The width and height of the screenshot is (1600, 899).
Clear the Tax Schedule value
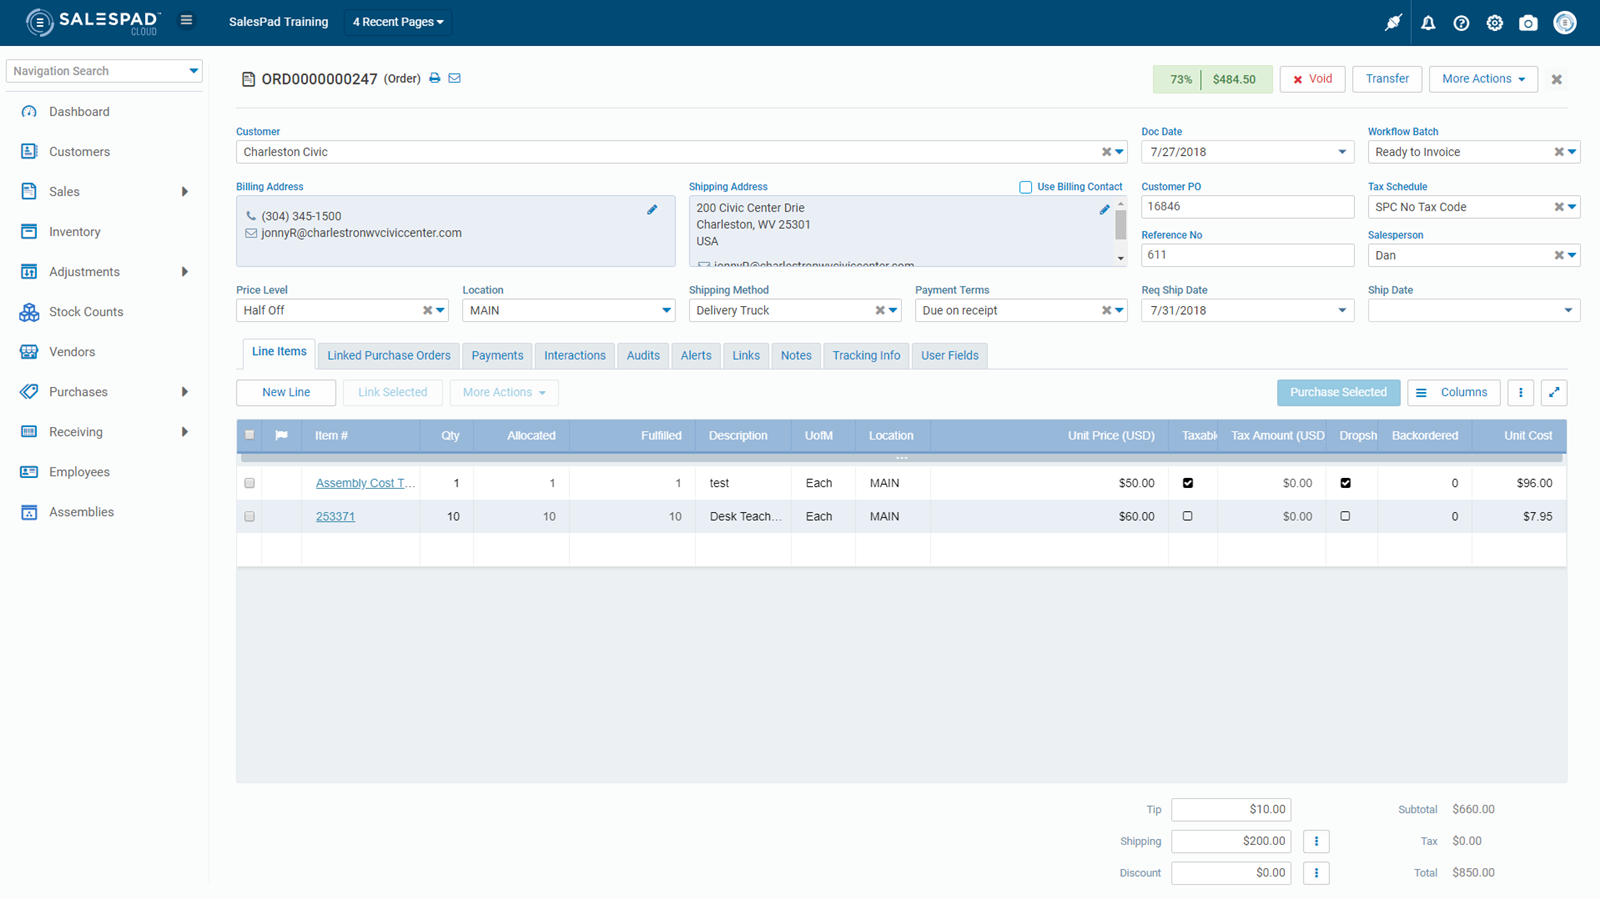[1558, 207]
